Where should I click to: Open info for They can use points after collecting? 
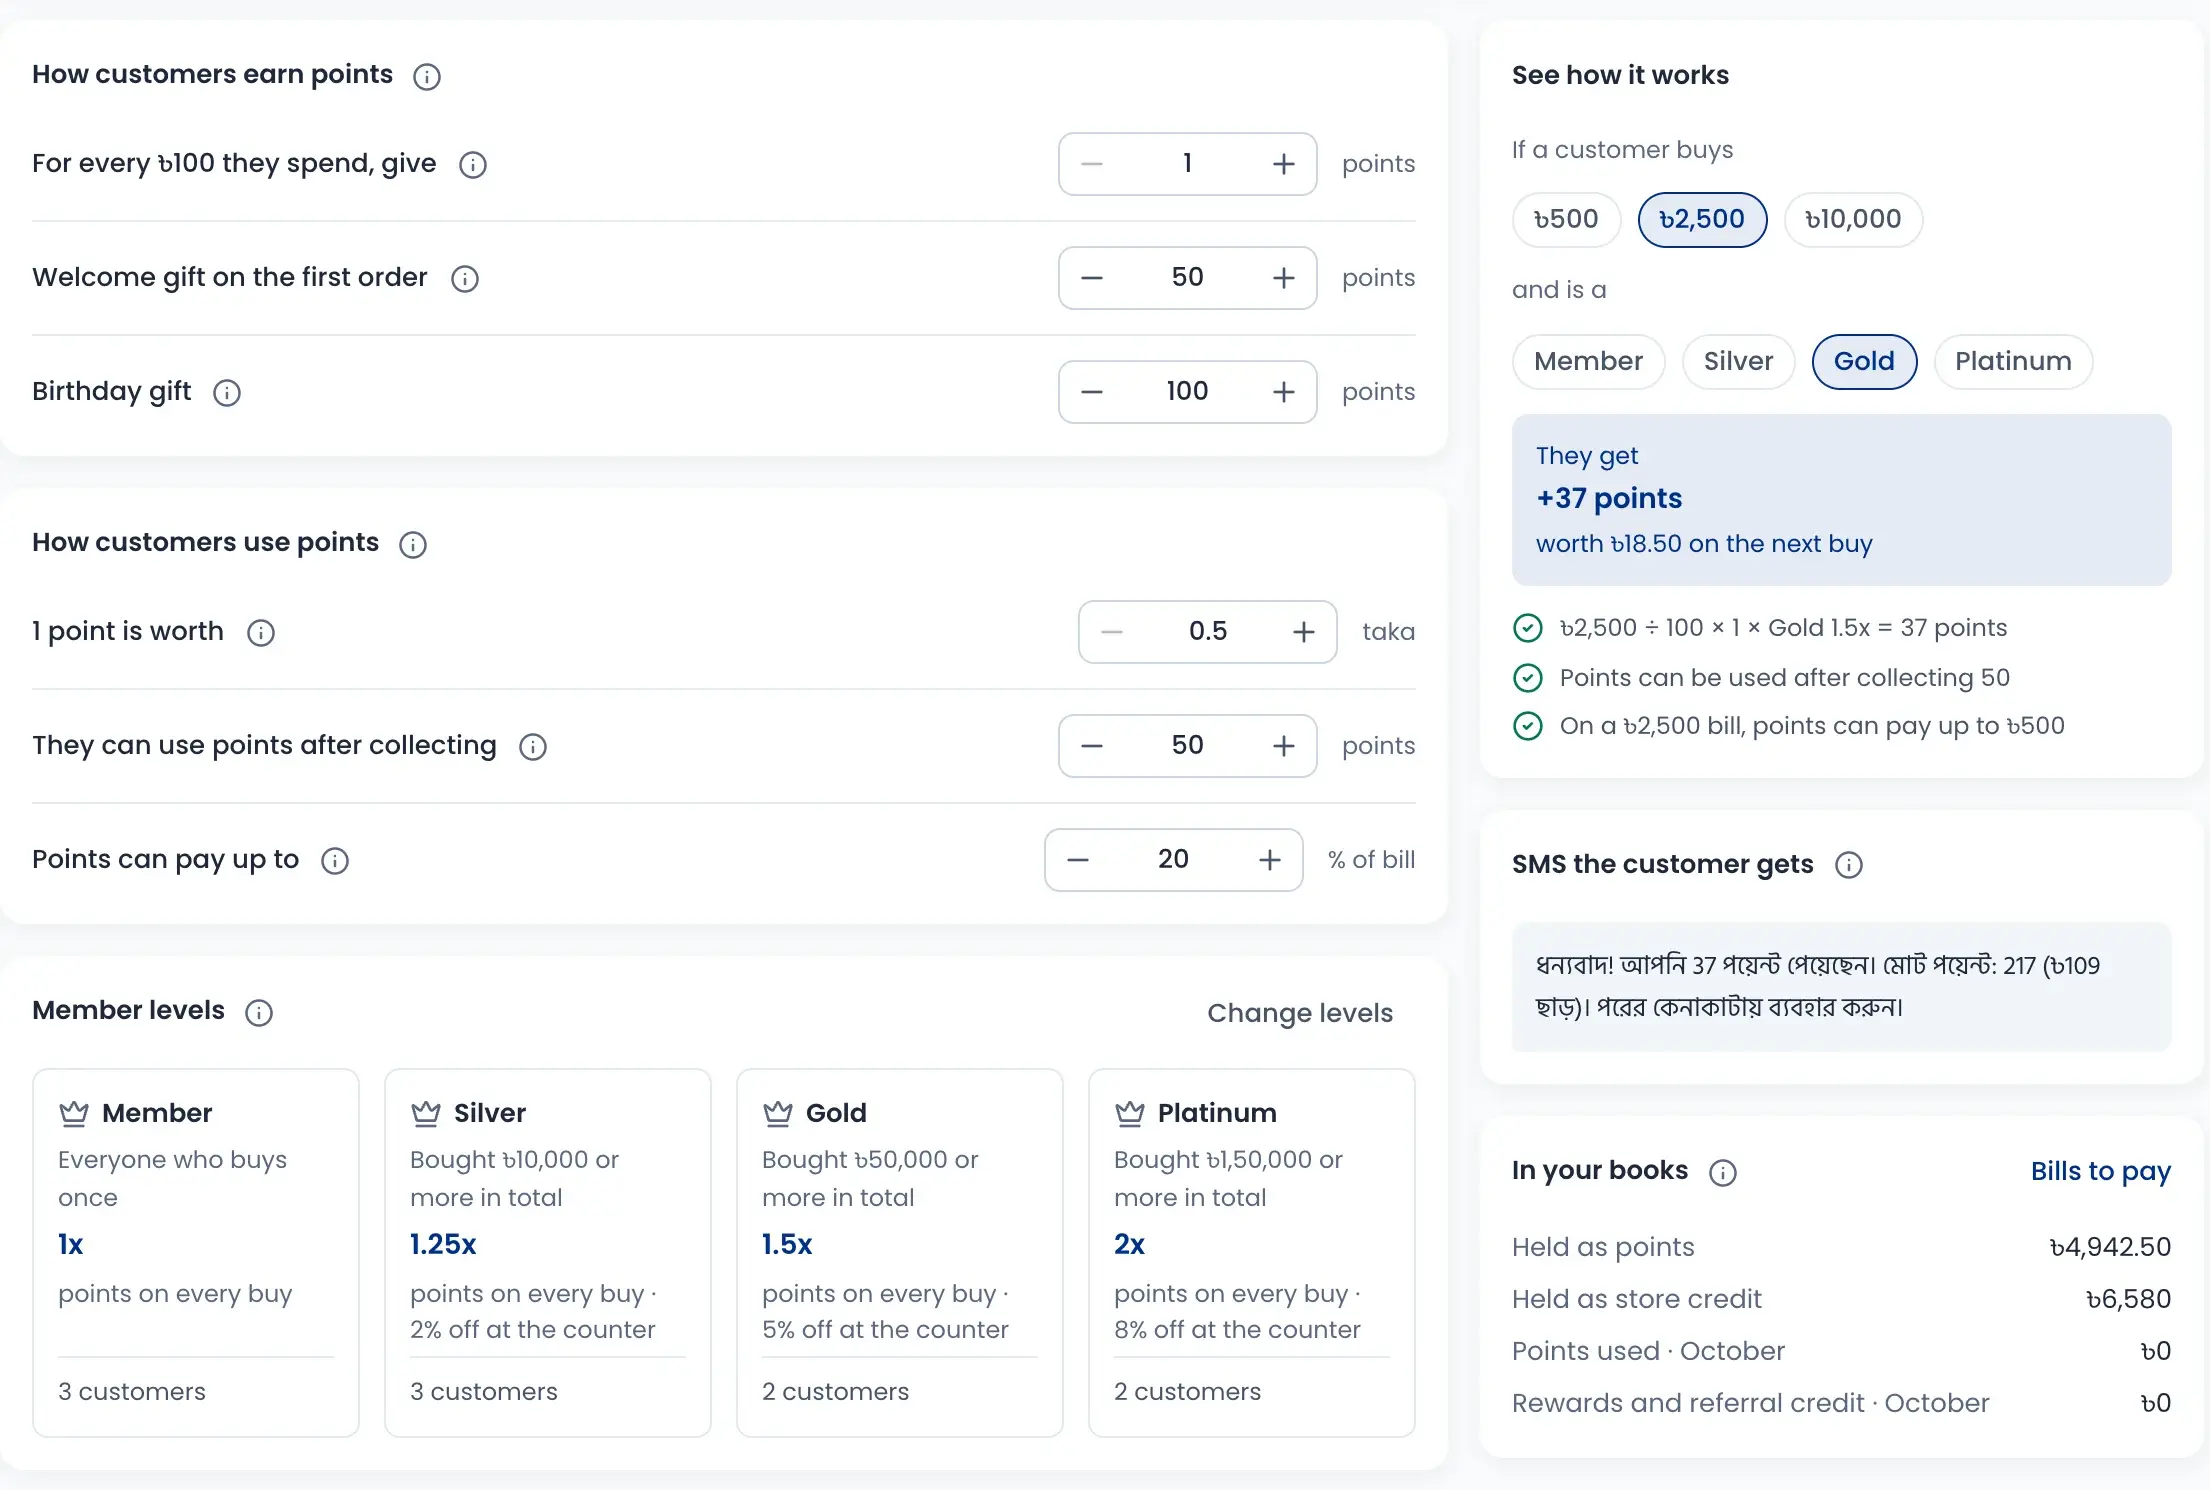533,746
